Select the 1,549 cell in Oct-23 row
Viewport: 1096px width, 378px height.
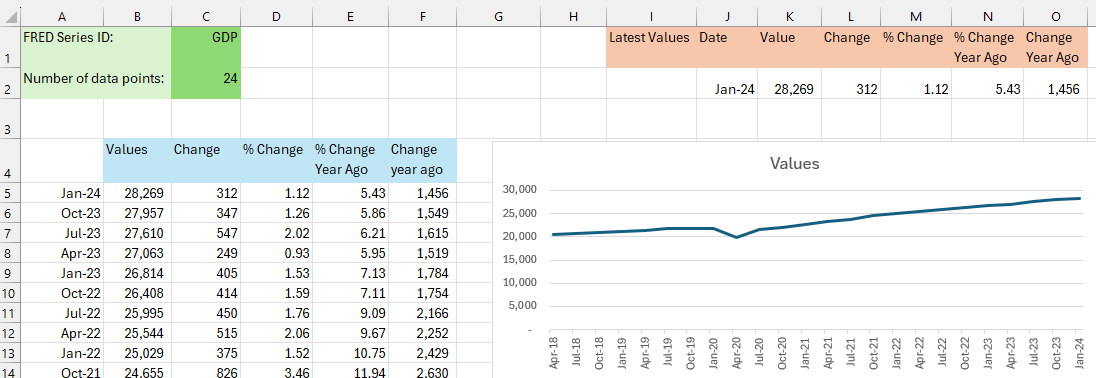click(x=422, y=213)
